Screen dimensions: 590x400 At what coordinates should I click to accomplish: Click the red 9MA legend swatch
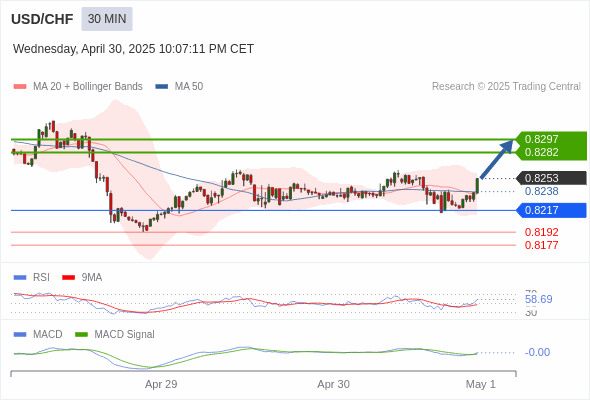tap(68, 278)
